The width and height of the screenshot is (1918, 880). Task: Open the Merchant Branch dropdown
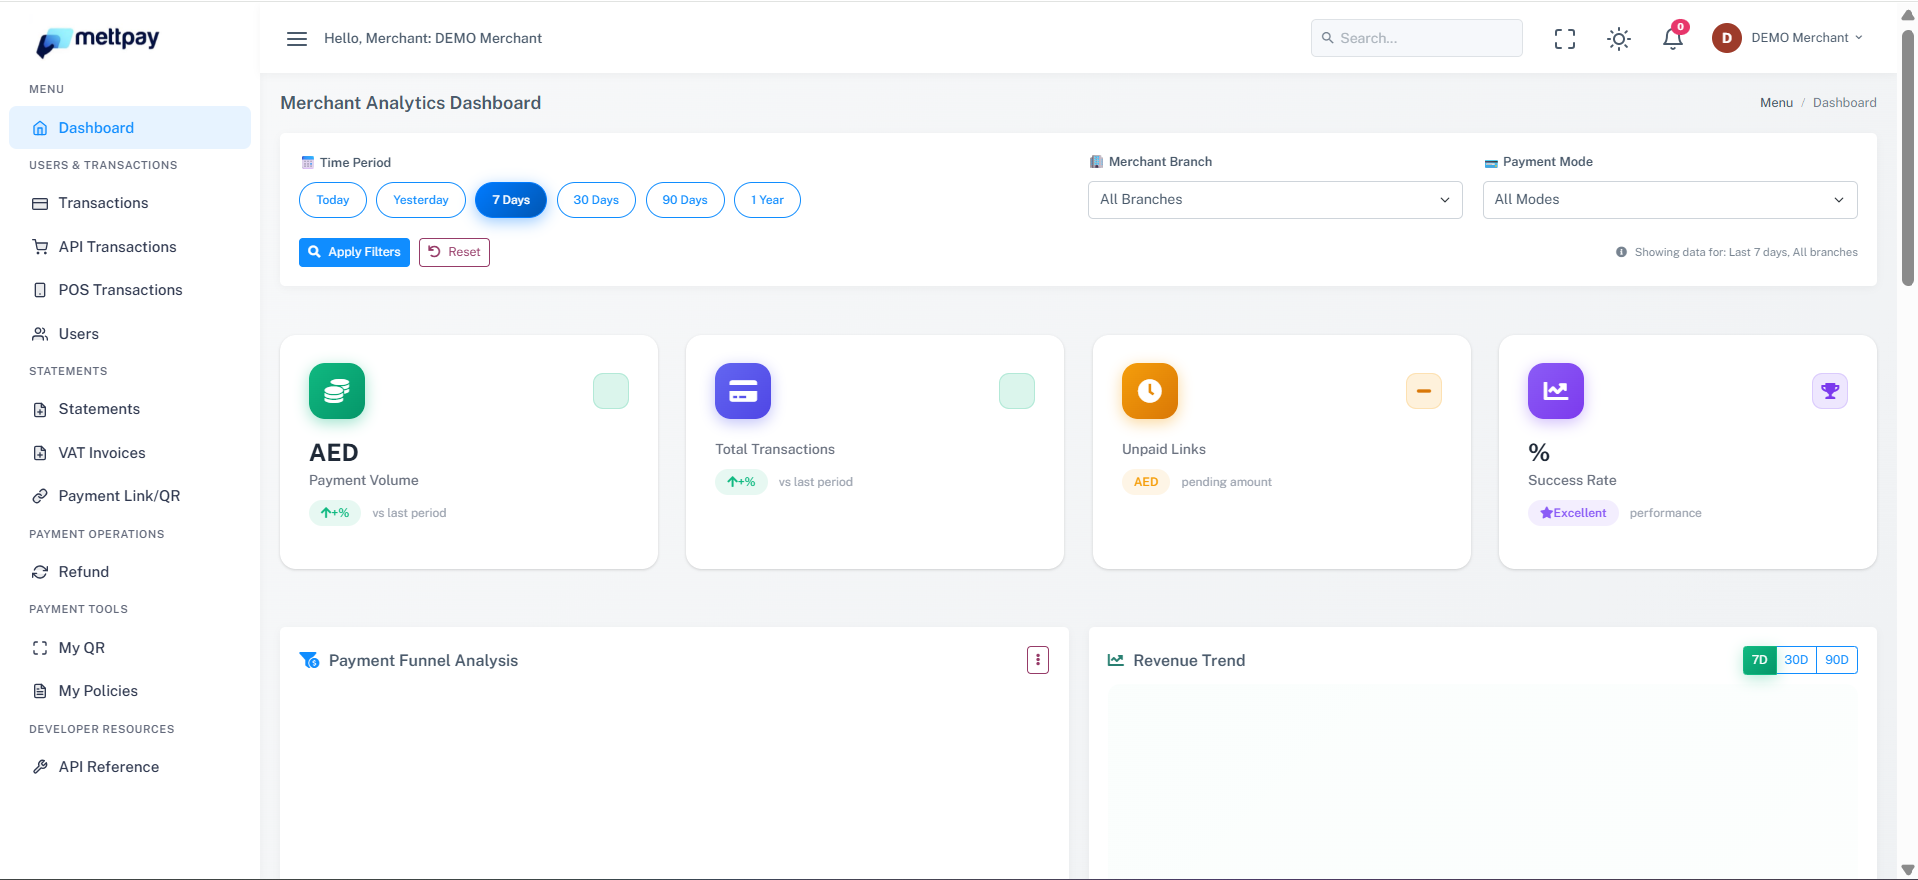point(1275,200)
